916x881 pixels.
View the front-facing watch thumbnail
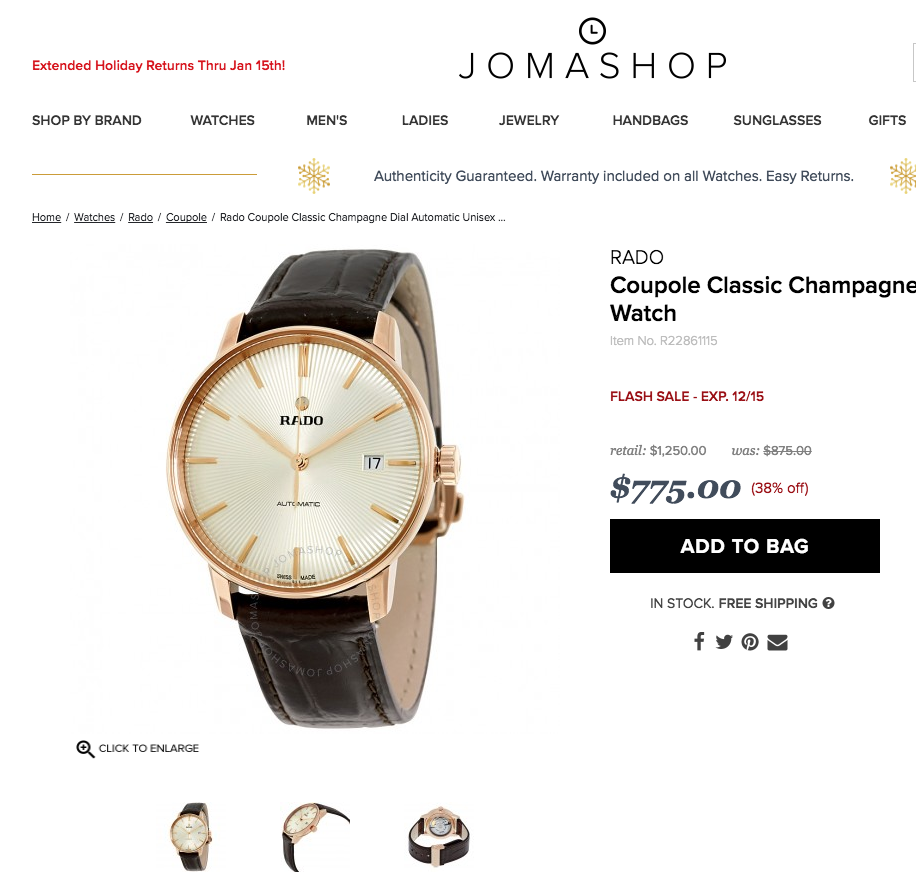(x=191, y=837)
